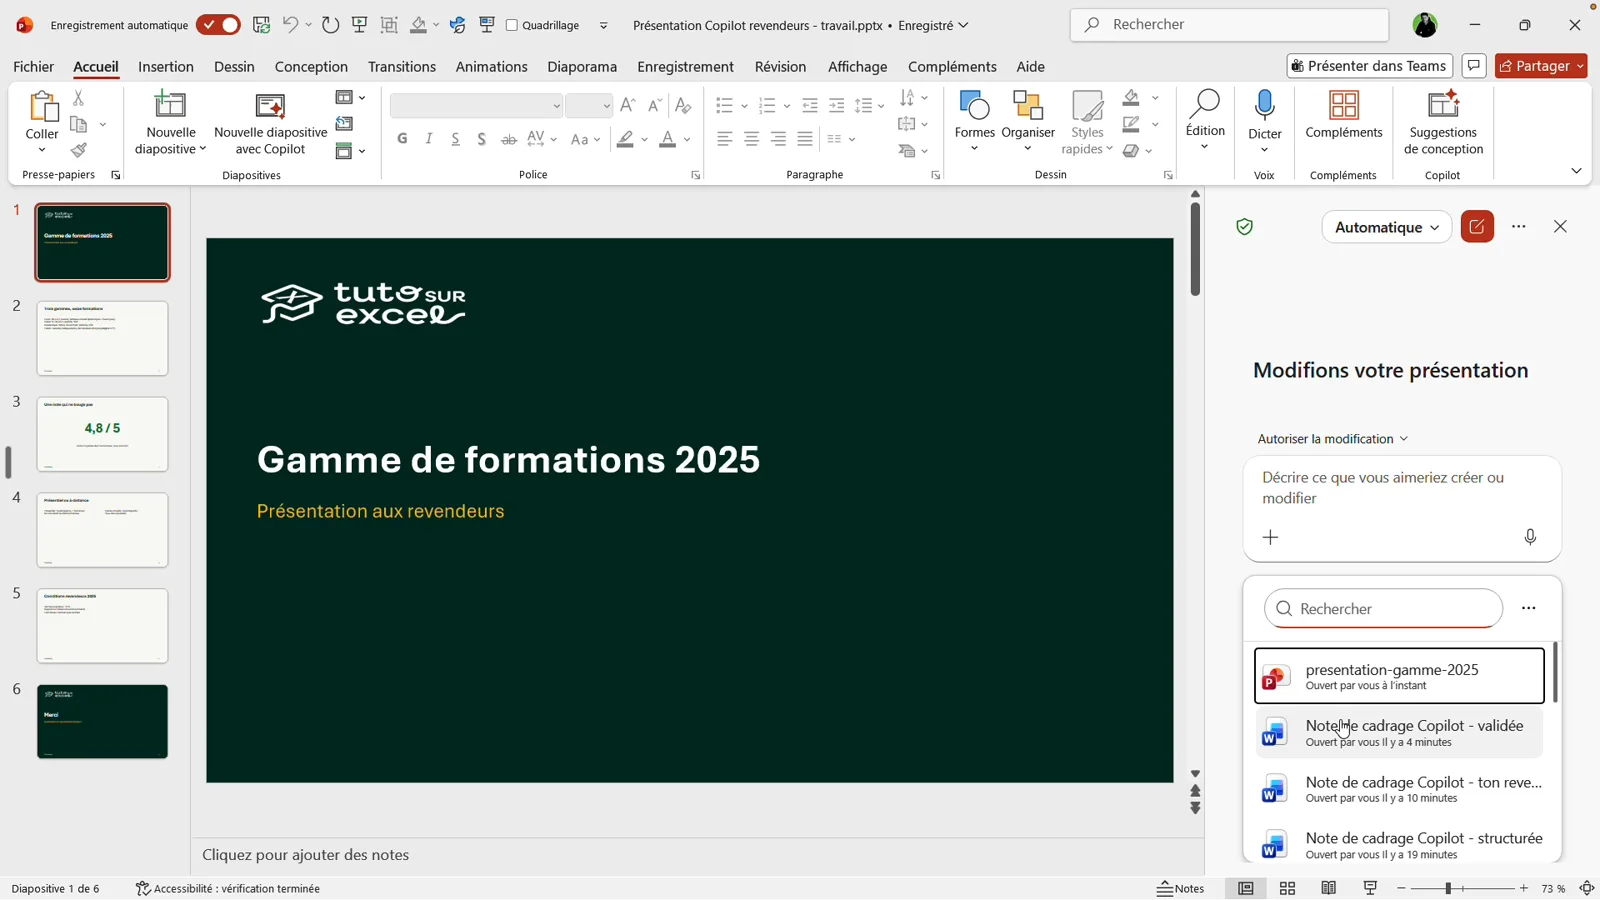Switch to the Transitions tab
The image size is (1600, 900).
[x=401, y=67]
